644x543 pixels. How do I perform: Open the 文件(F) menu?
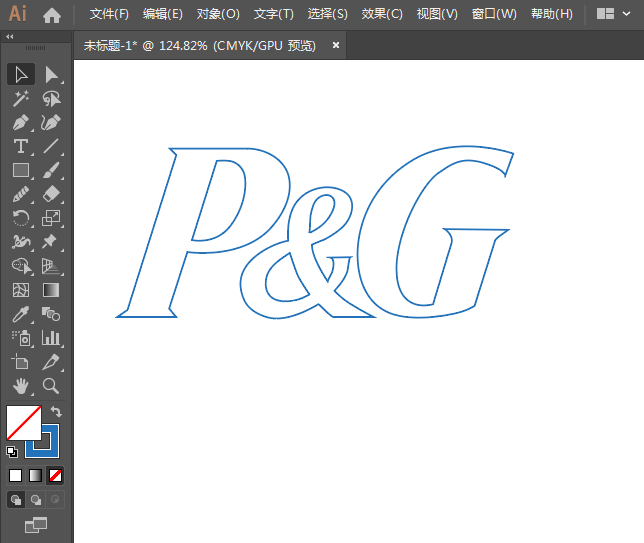(109, 14)
